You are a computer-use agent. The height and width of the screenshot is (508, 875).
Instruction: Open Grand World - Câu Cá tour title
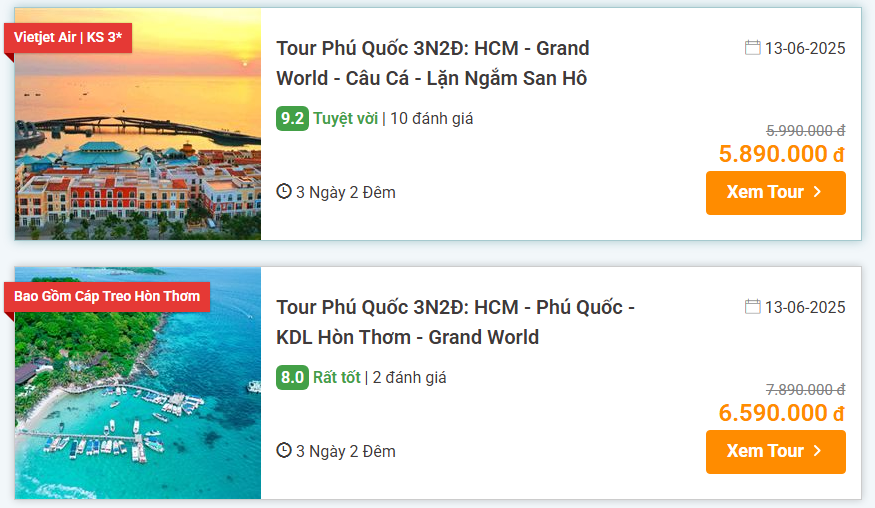click(432, 63)
